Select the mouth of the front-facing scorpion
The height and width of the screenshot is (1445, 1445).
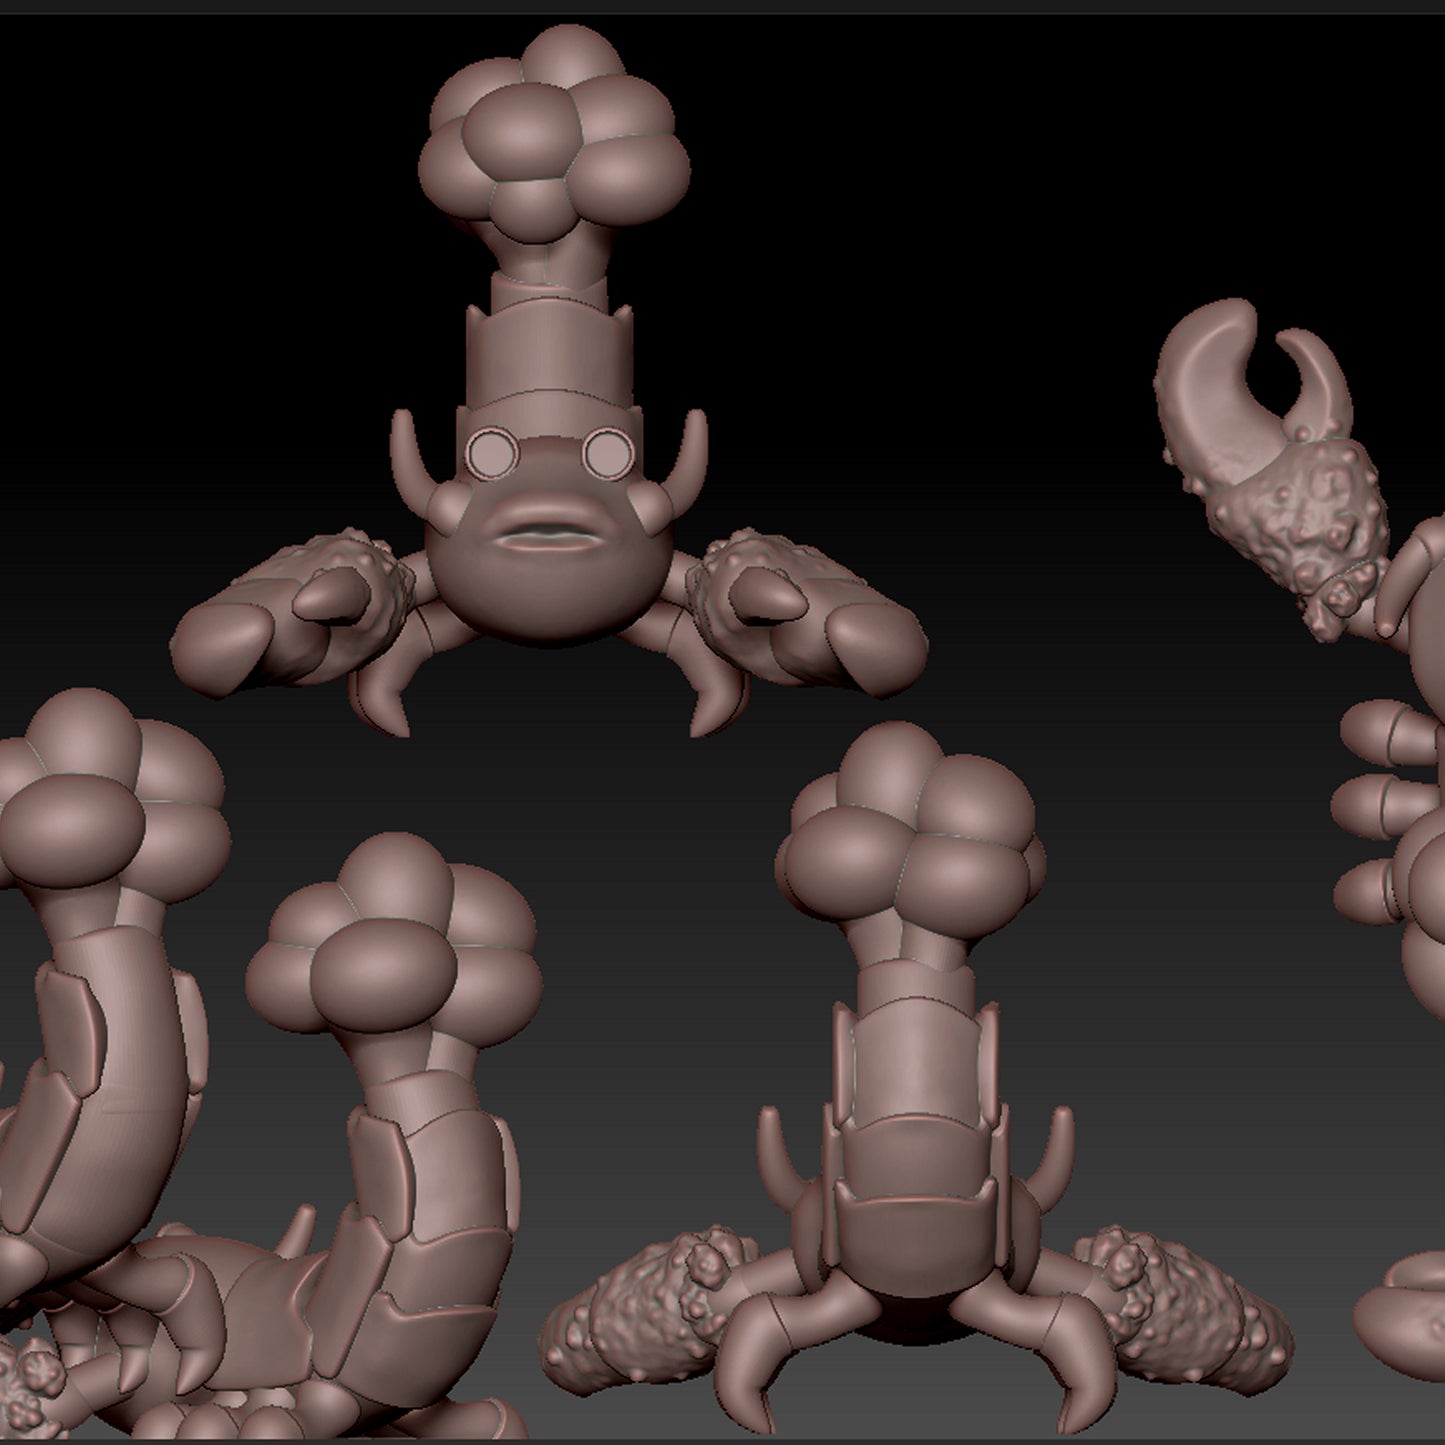(x=551, y=535)
